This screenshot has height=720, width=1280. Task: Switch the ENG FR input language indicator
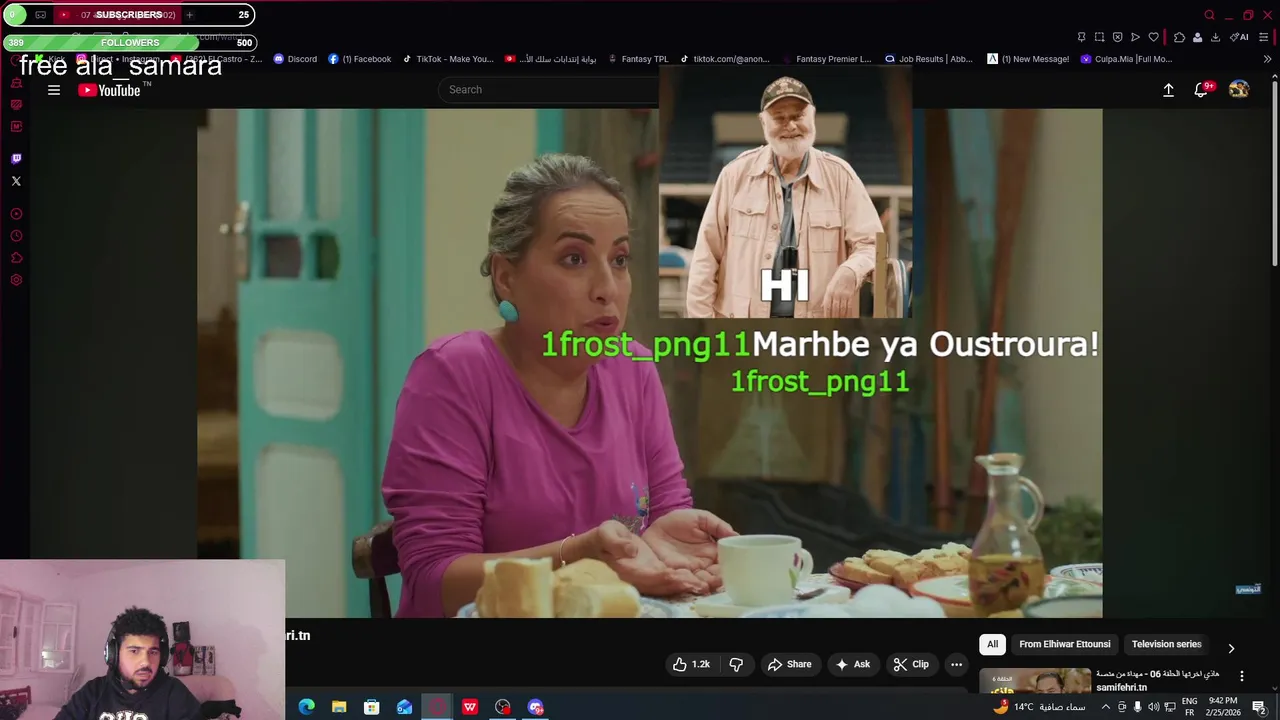tap(1189, 707)
